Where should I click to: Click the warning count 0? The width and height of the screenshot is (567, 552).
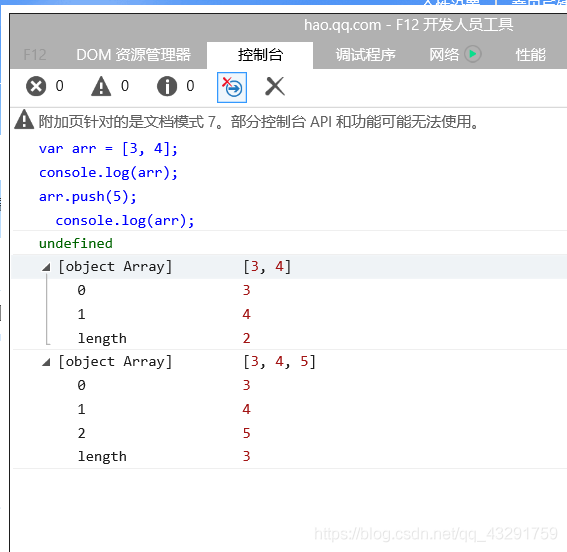125,86
